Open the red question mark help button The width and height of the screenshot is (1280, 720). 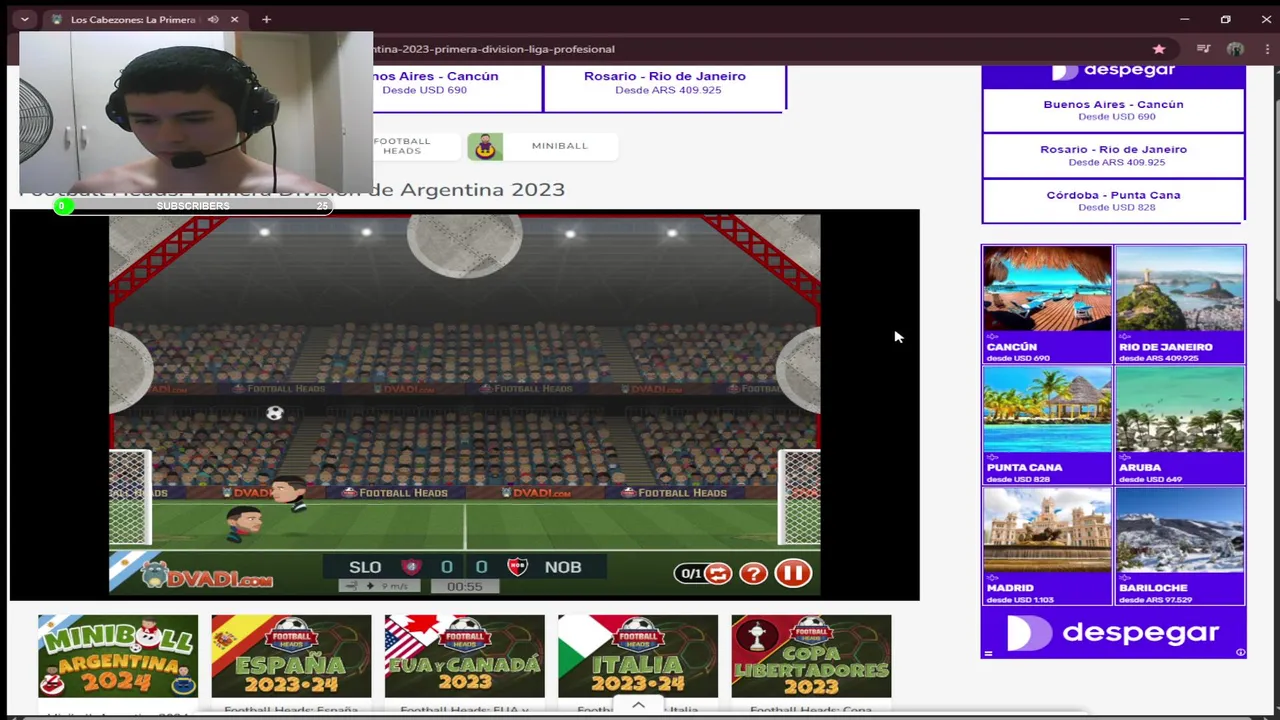tap(753, 573)
